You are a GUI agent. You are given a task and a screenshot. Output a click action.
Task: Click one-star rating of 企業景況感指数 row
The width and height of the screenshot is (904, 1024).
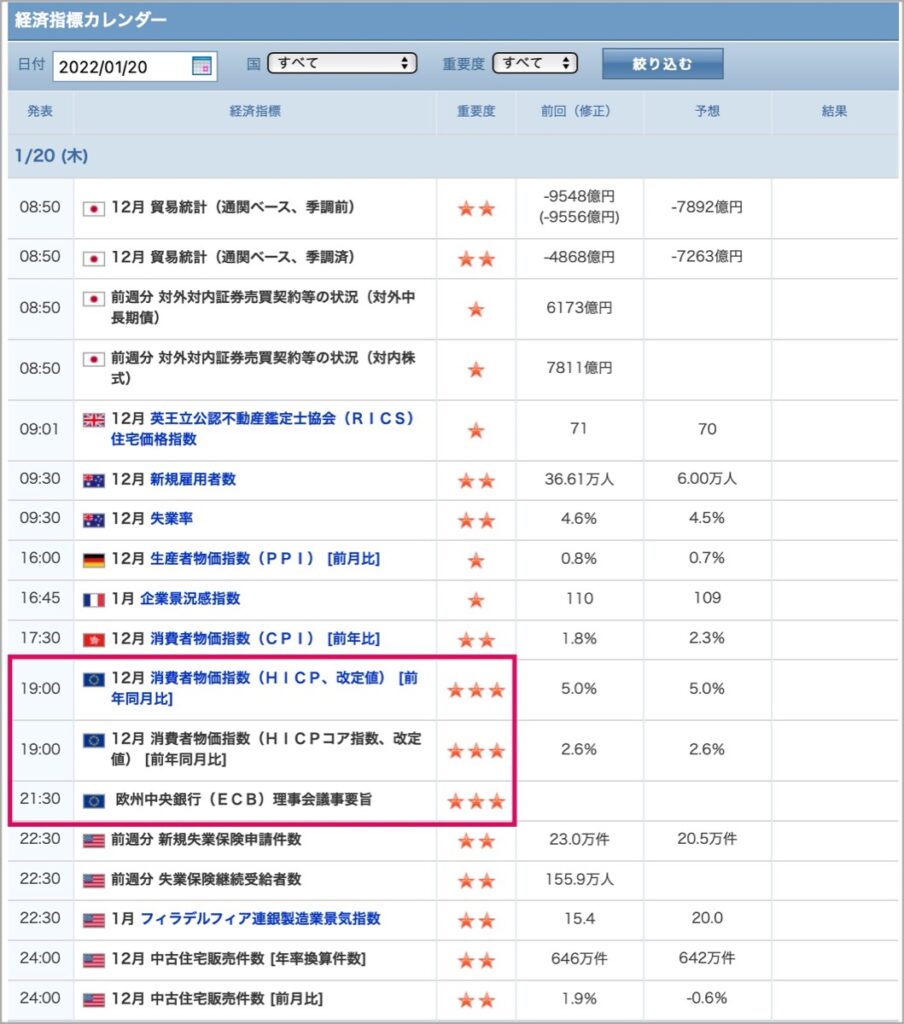476,600
